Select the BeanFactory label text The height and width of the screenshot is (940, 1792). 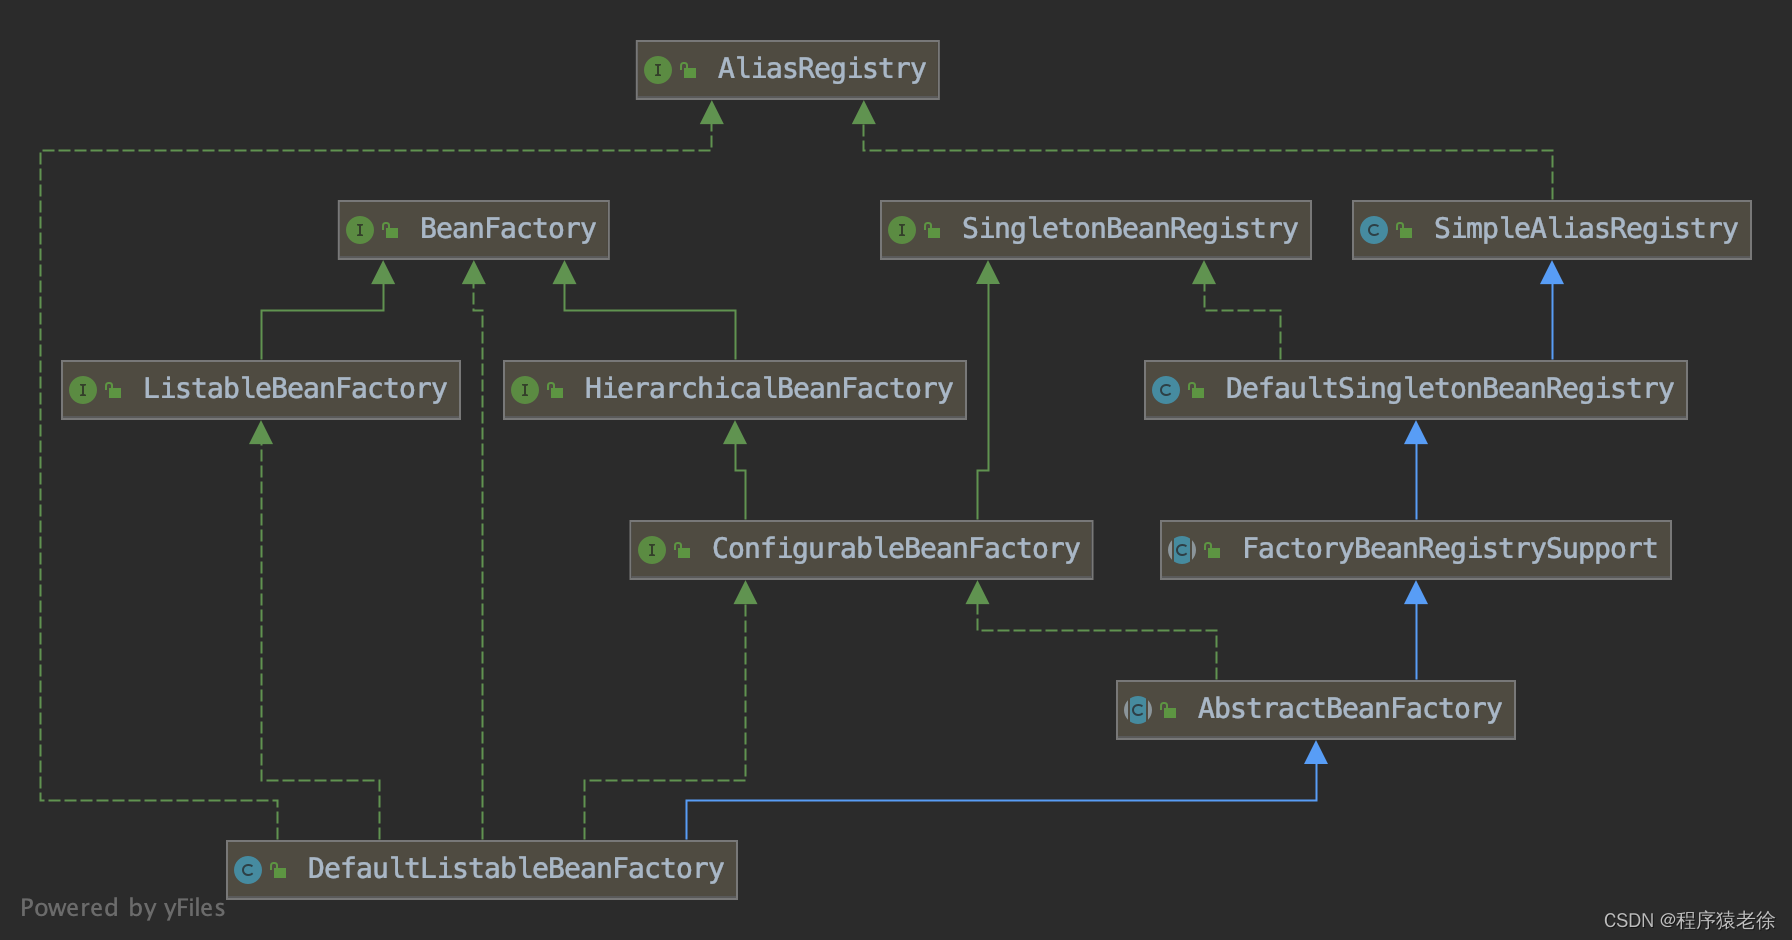(x=508, y=229)
